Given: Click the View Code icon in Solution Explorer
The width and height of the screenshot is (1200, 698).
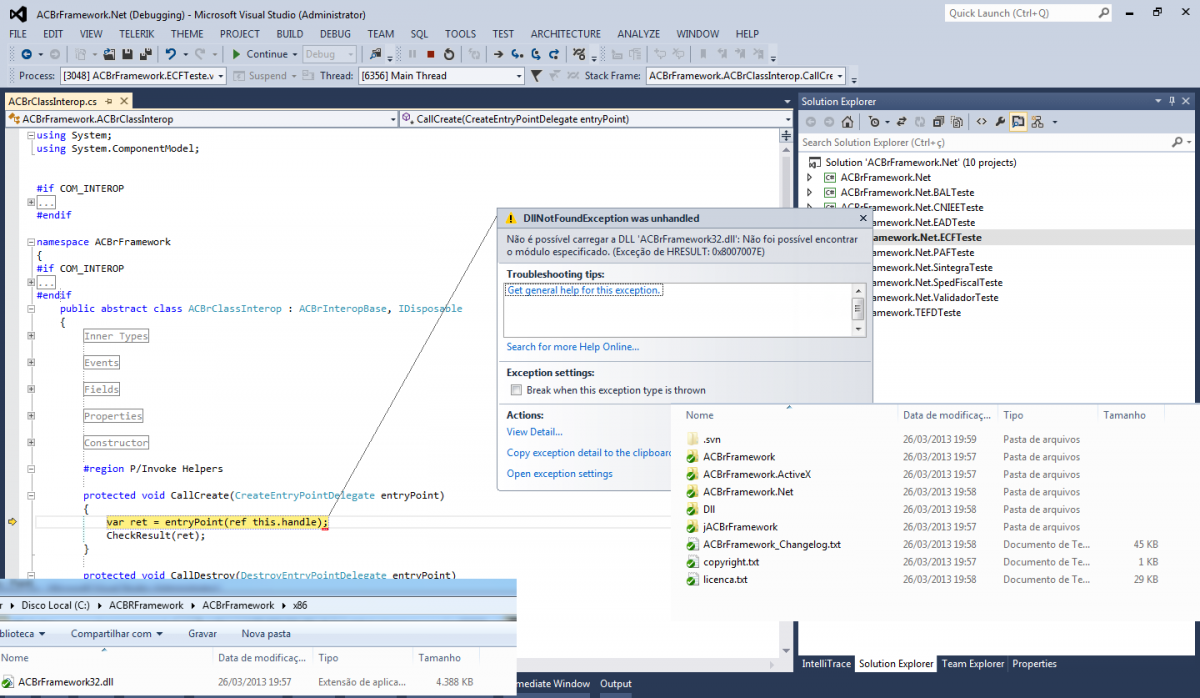Looking at the screenshot, I should tap(982, 122).
